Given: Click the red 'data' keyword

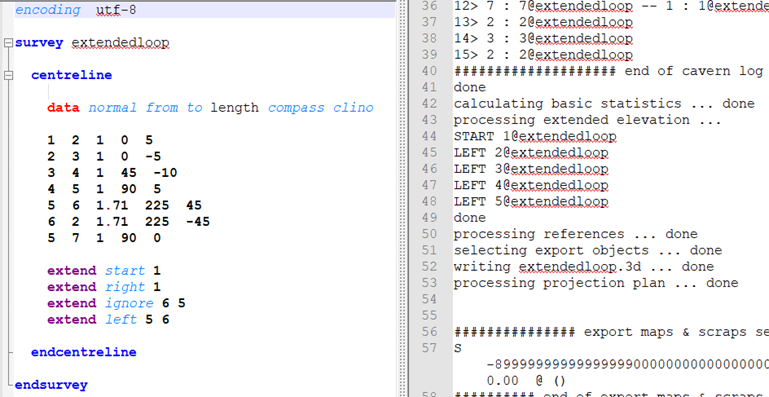Looking at the screenshot, I should pyautogui.click(x=63, y=108).
